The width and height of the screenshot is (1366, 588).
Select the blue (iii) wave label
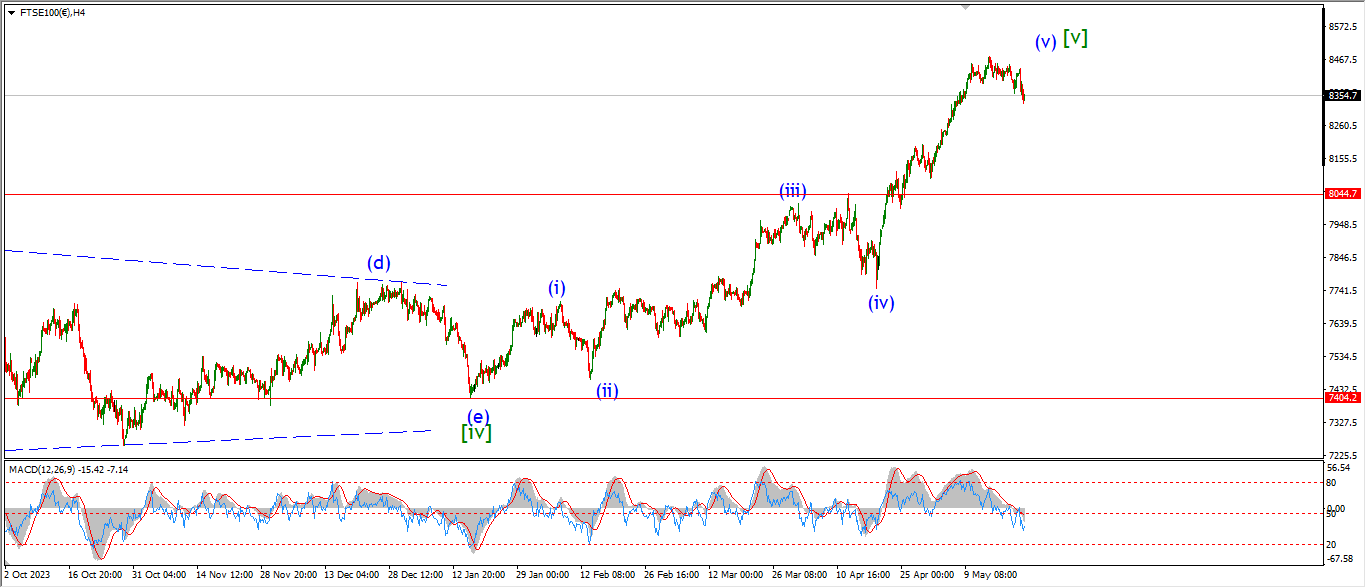coord(793,191)
